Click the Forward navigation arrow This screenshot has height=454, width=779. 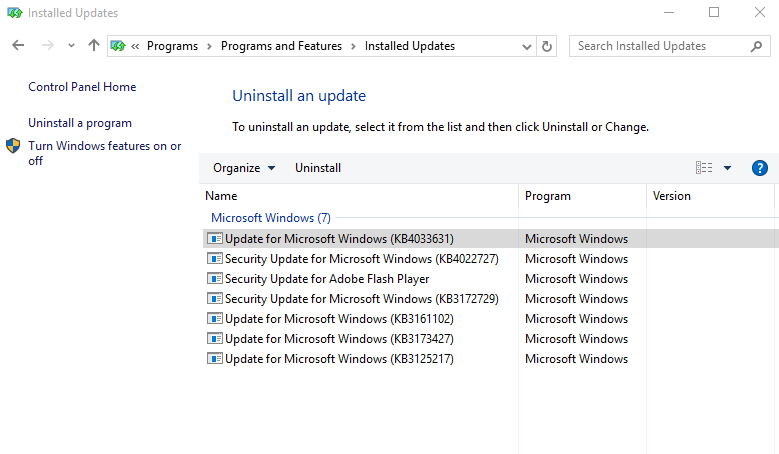(x=48, y=46)
